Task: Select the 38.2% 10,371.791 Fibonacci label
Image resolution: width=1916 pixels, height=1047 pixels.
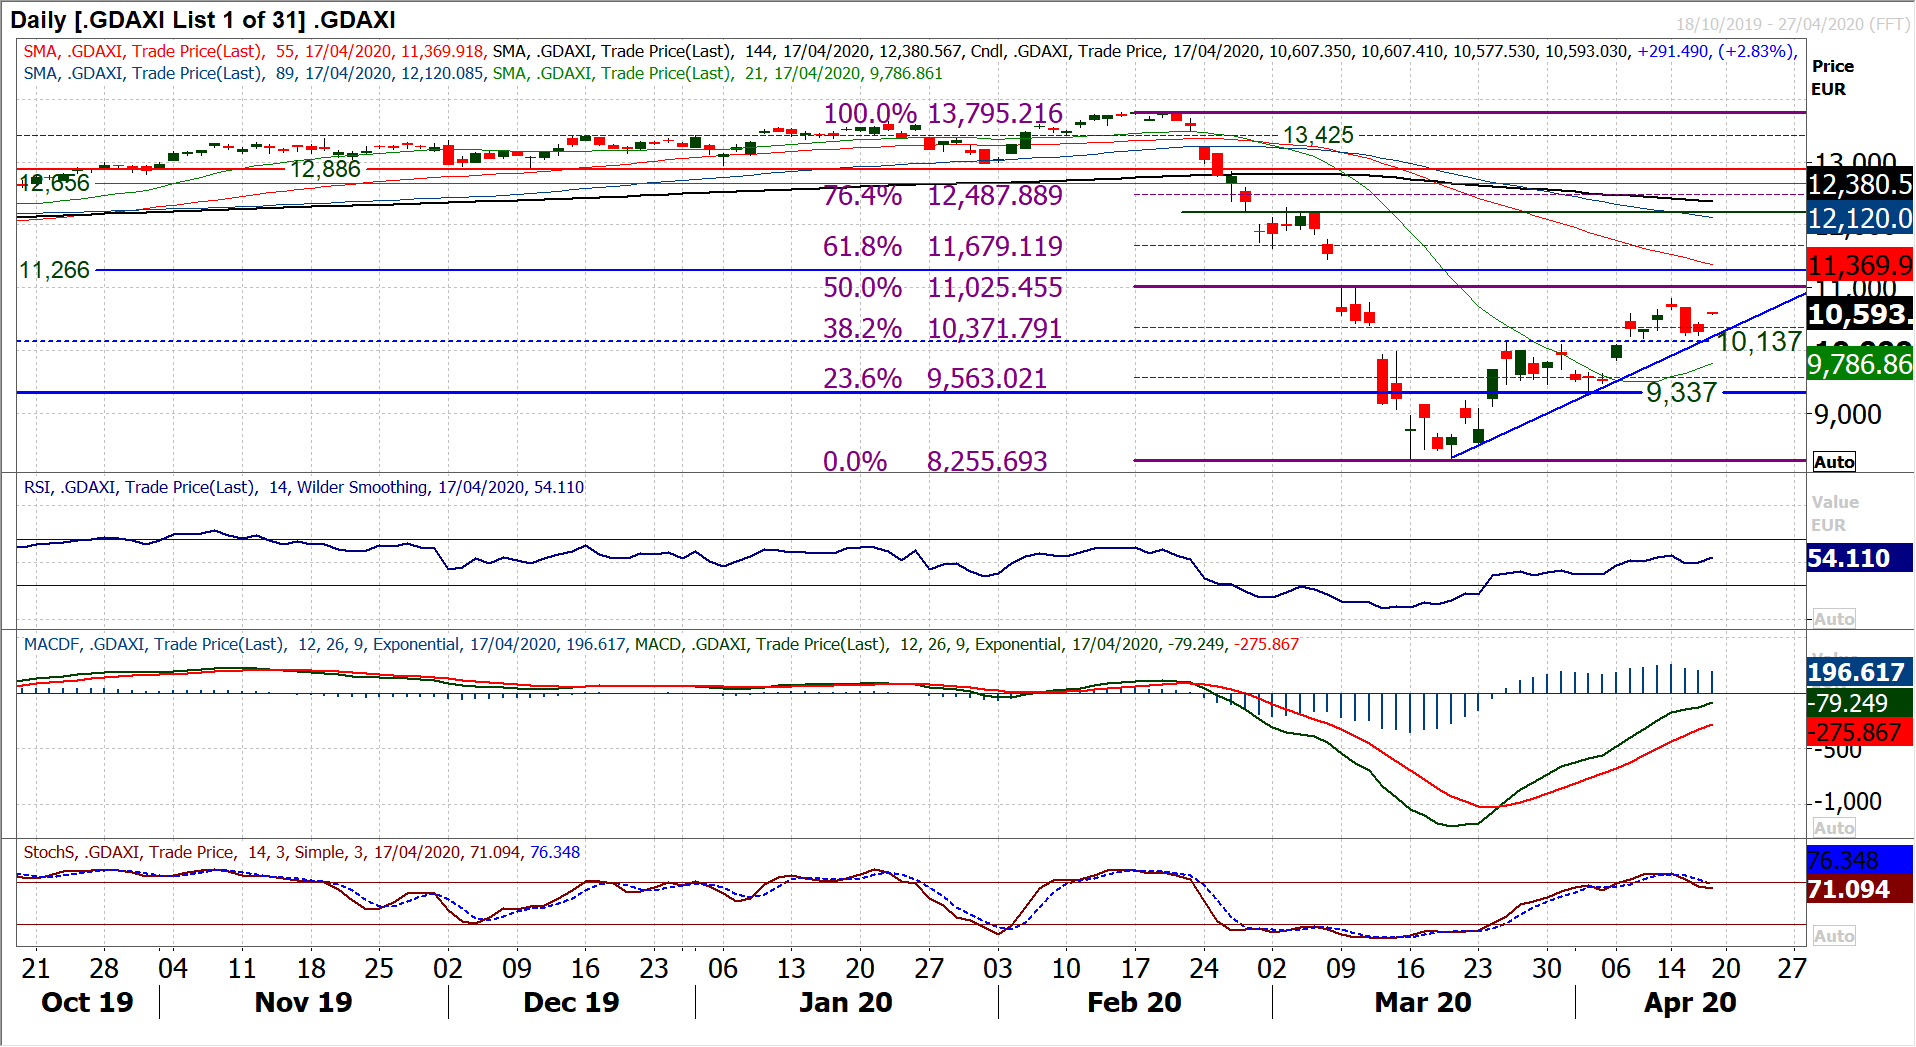Action: [943, 329]
